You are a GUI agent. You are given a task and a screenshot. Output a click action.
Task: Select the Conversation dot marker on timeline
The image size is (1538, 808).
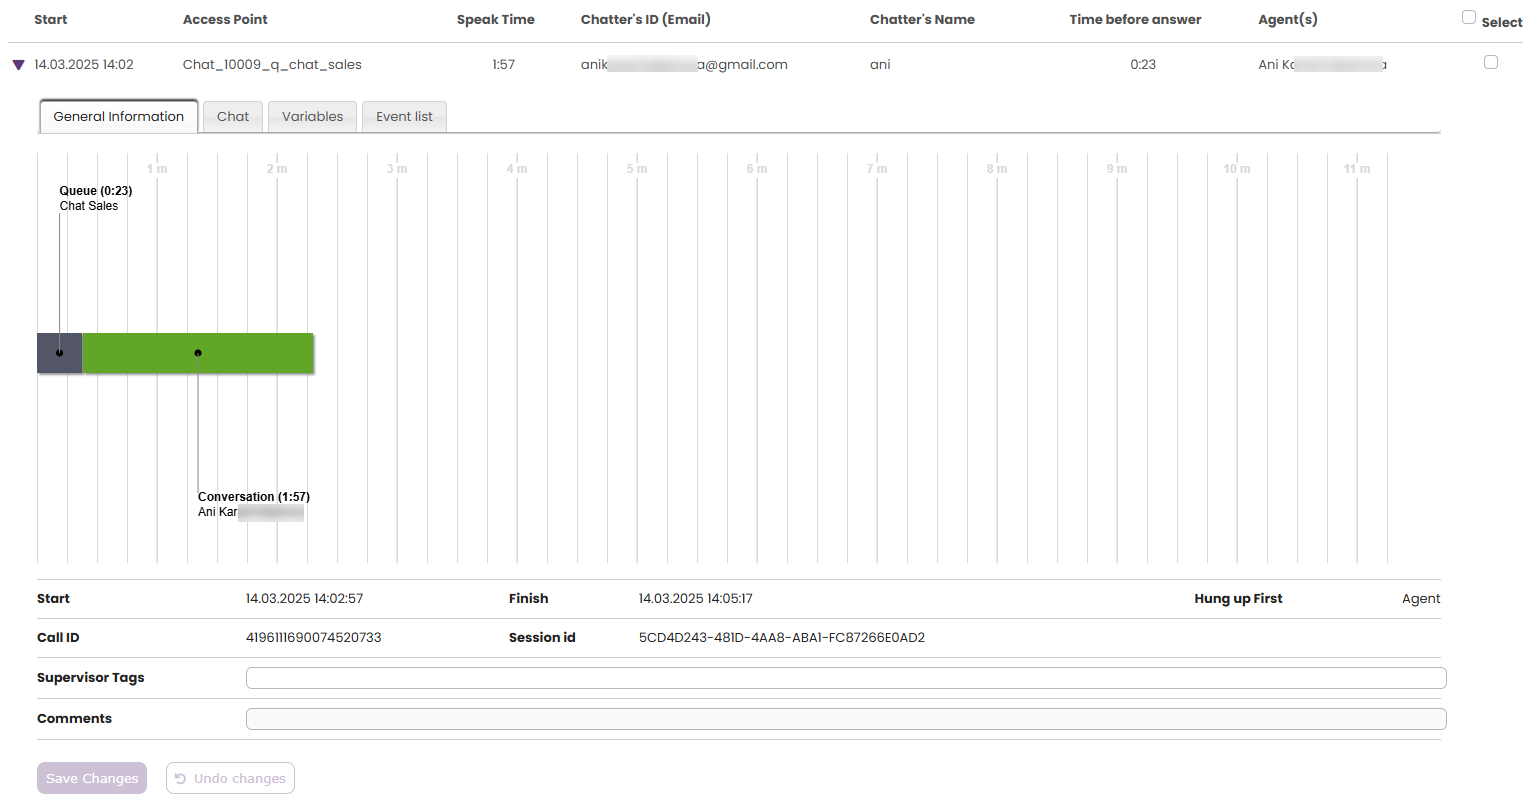[x=198, y=353]
